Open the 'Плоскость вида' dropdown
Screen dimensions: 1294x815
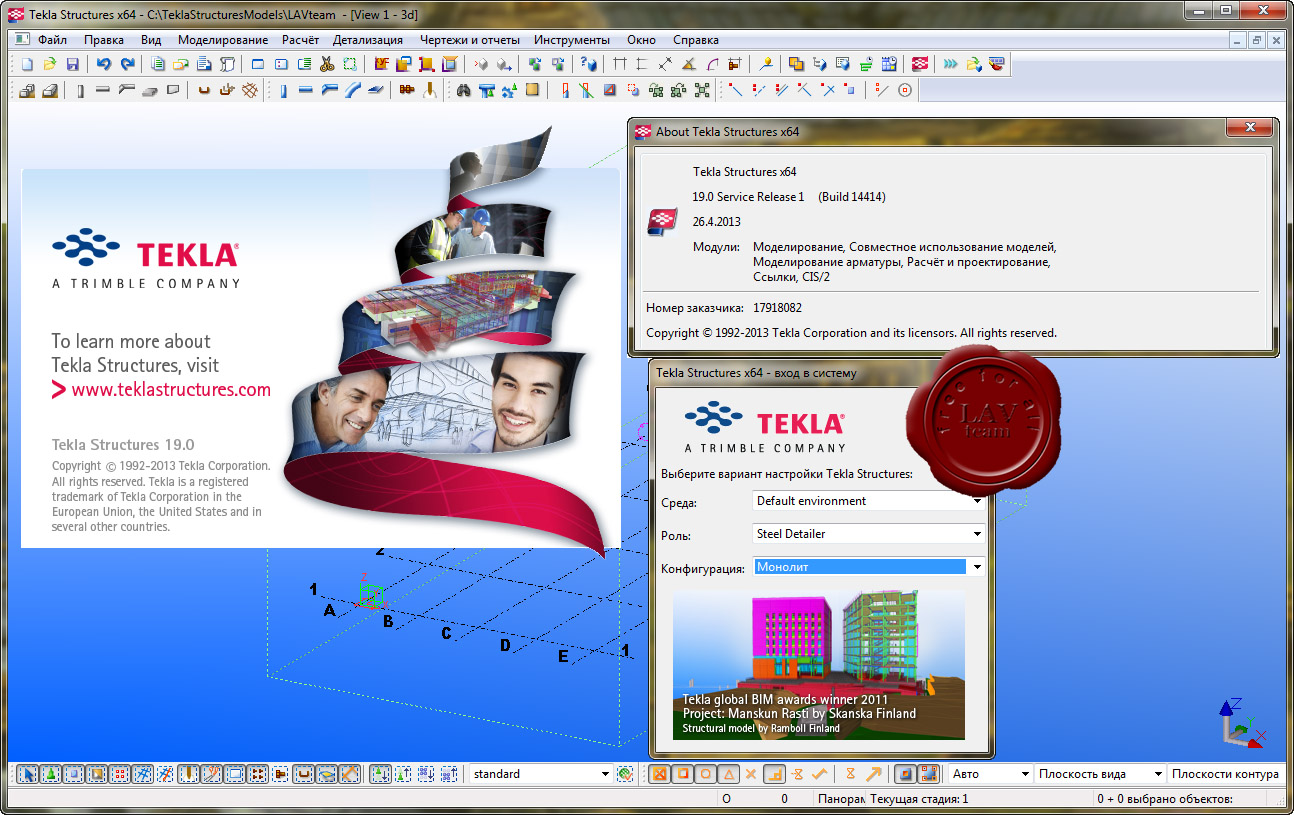1100,774
